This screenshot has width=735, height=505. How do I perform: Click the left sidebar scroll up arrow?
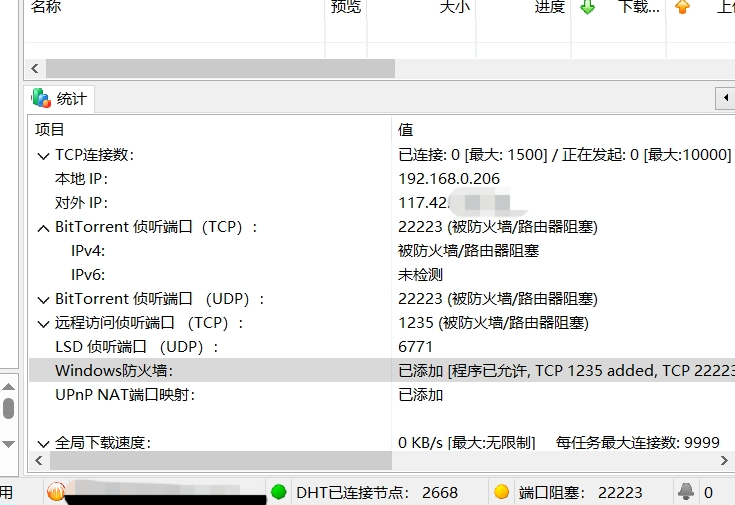coord(8,387)
